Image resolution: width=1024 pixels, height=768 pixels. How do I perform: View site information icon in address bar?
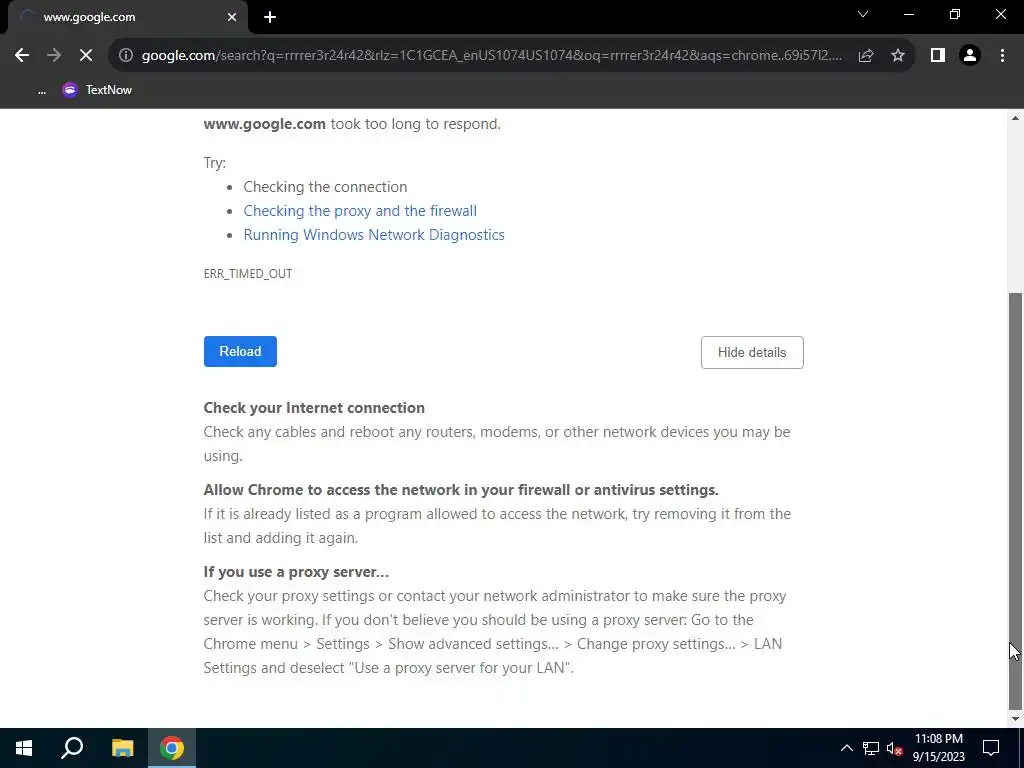click(125, 56)
